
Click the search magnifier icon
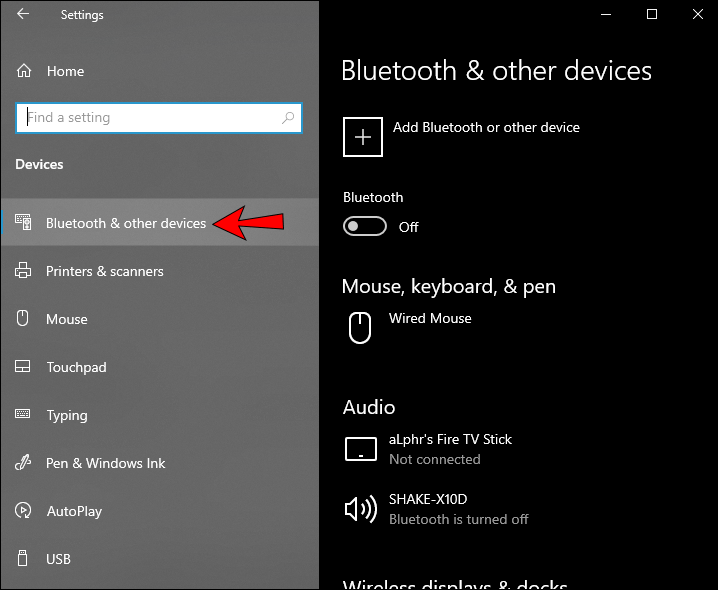288,118
